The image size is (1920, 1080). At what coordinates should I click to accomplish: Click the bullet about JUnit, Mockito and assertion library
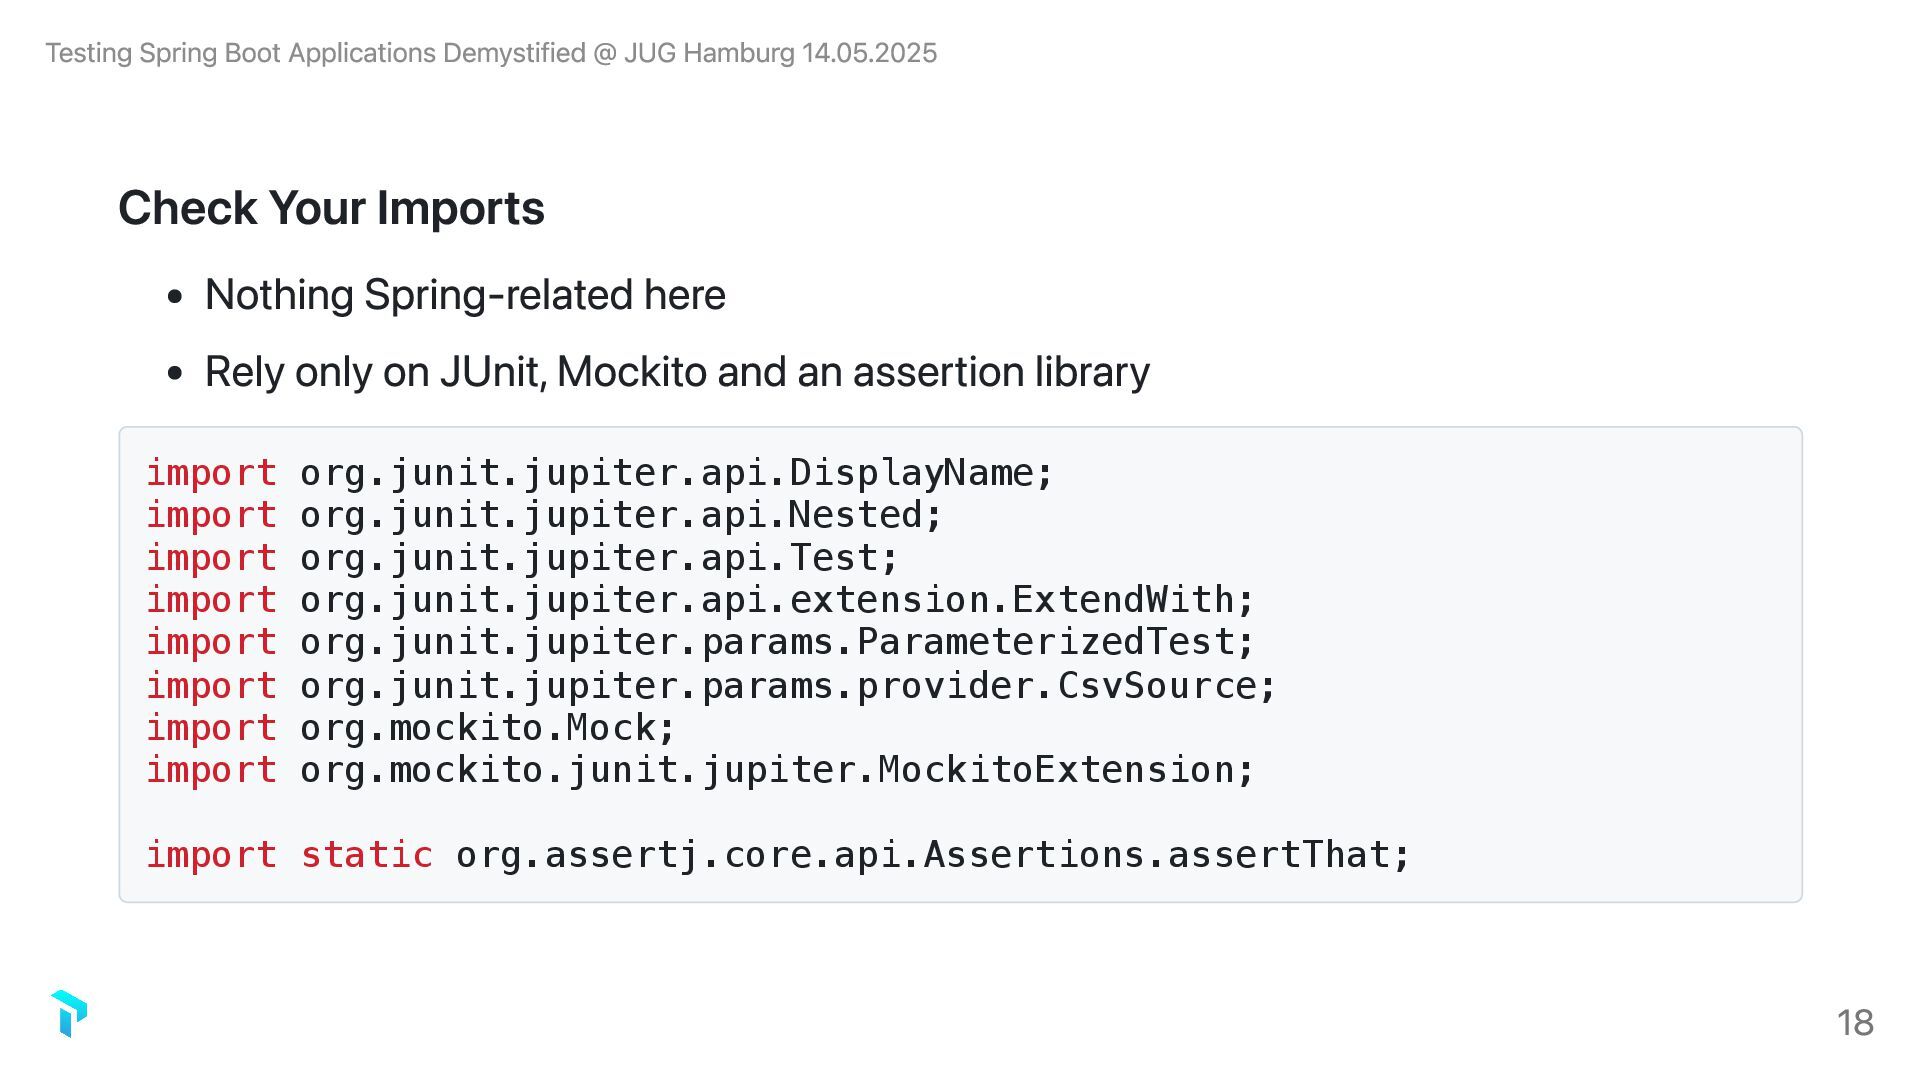point(677,372)
